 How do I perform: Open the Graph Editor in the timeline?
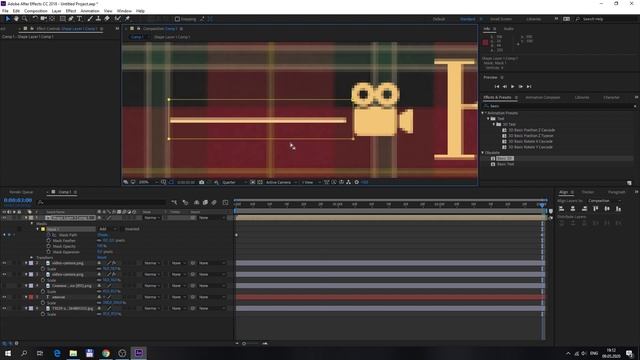225,202
